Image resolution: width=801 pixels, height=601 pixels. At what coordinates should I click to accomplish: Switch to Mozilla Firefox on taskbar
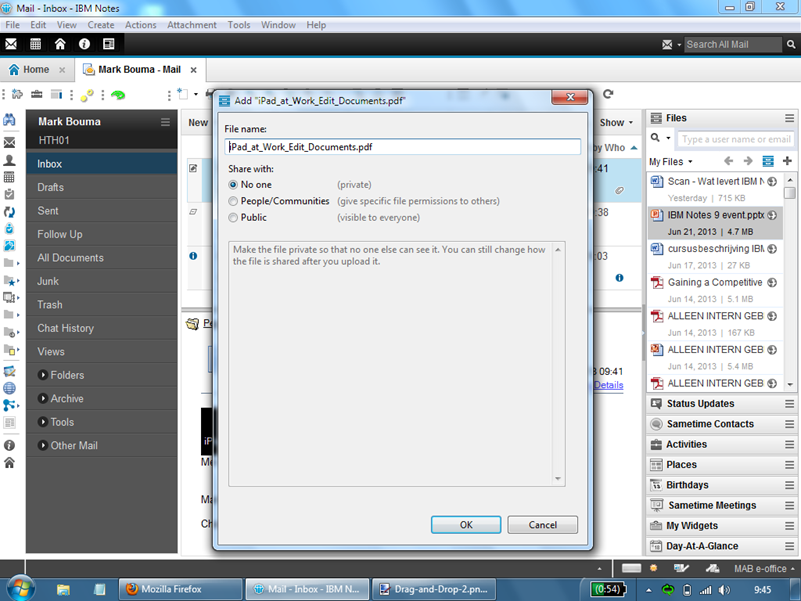(x=180, y=589)
